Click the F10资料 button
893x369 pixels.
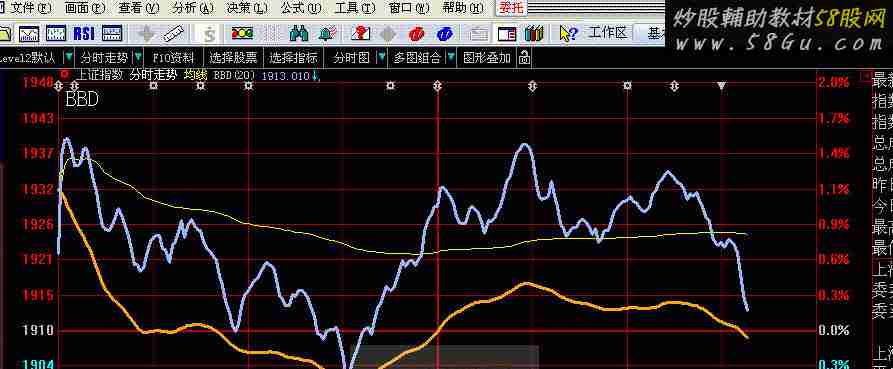(x=173, y=58)
